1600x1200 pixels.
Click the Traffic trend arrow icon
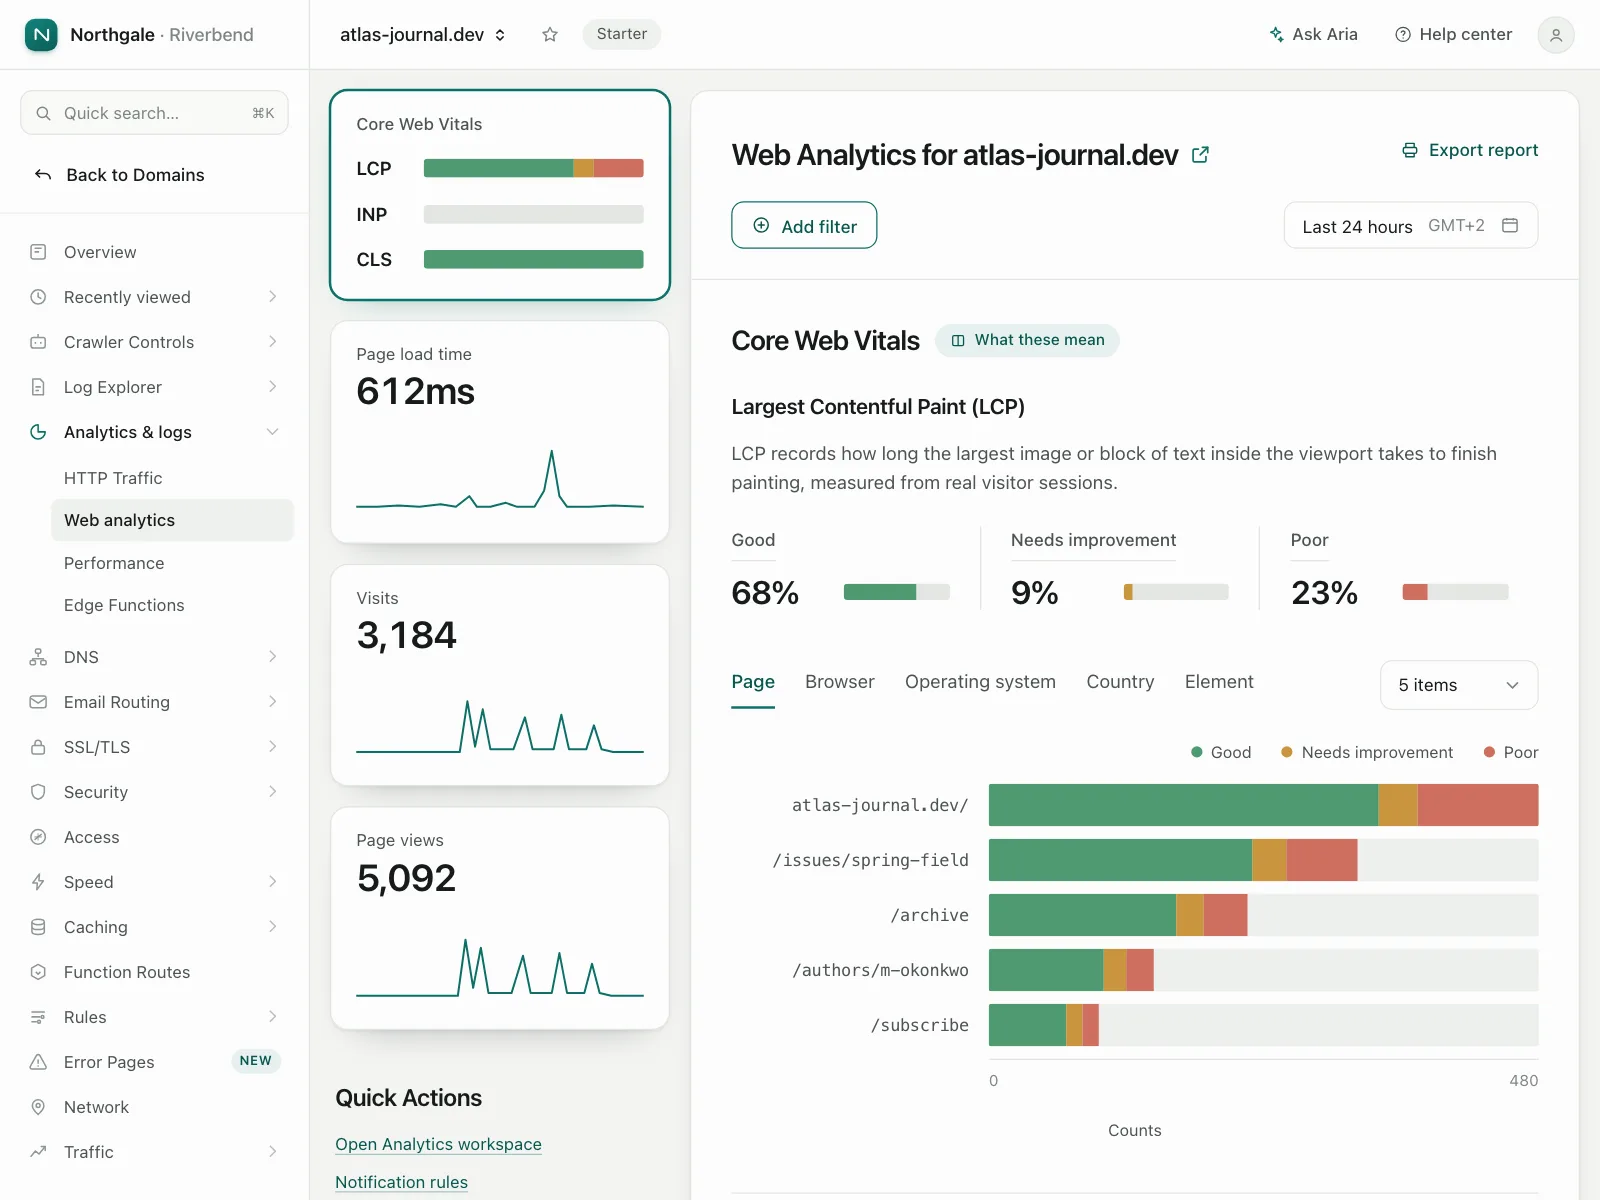coord(38,1152)
